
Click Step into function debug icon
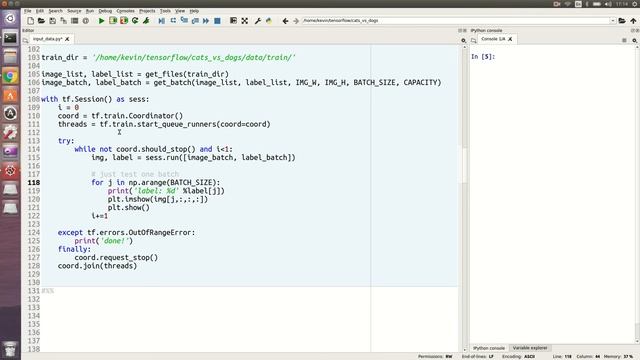click(184, 20)
